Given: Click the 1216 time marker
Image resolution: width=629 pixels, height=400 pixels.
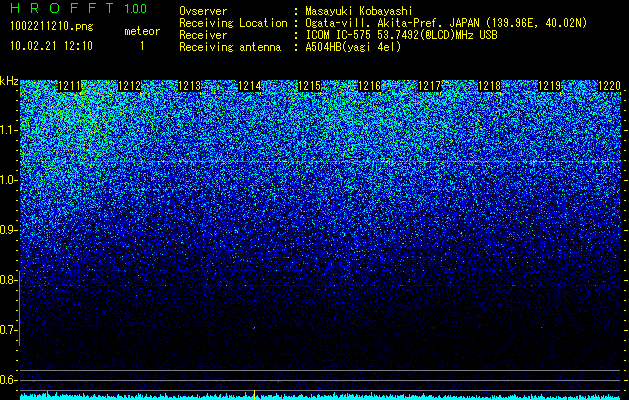Looking at the screenshot, I should tap(369, 86).
